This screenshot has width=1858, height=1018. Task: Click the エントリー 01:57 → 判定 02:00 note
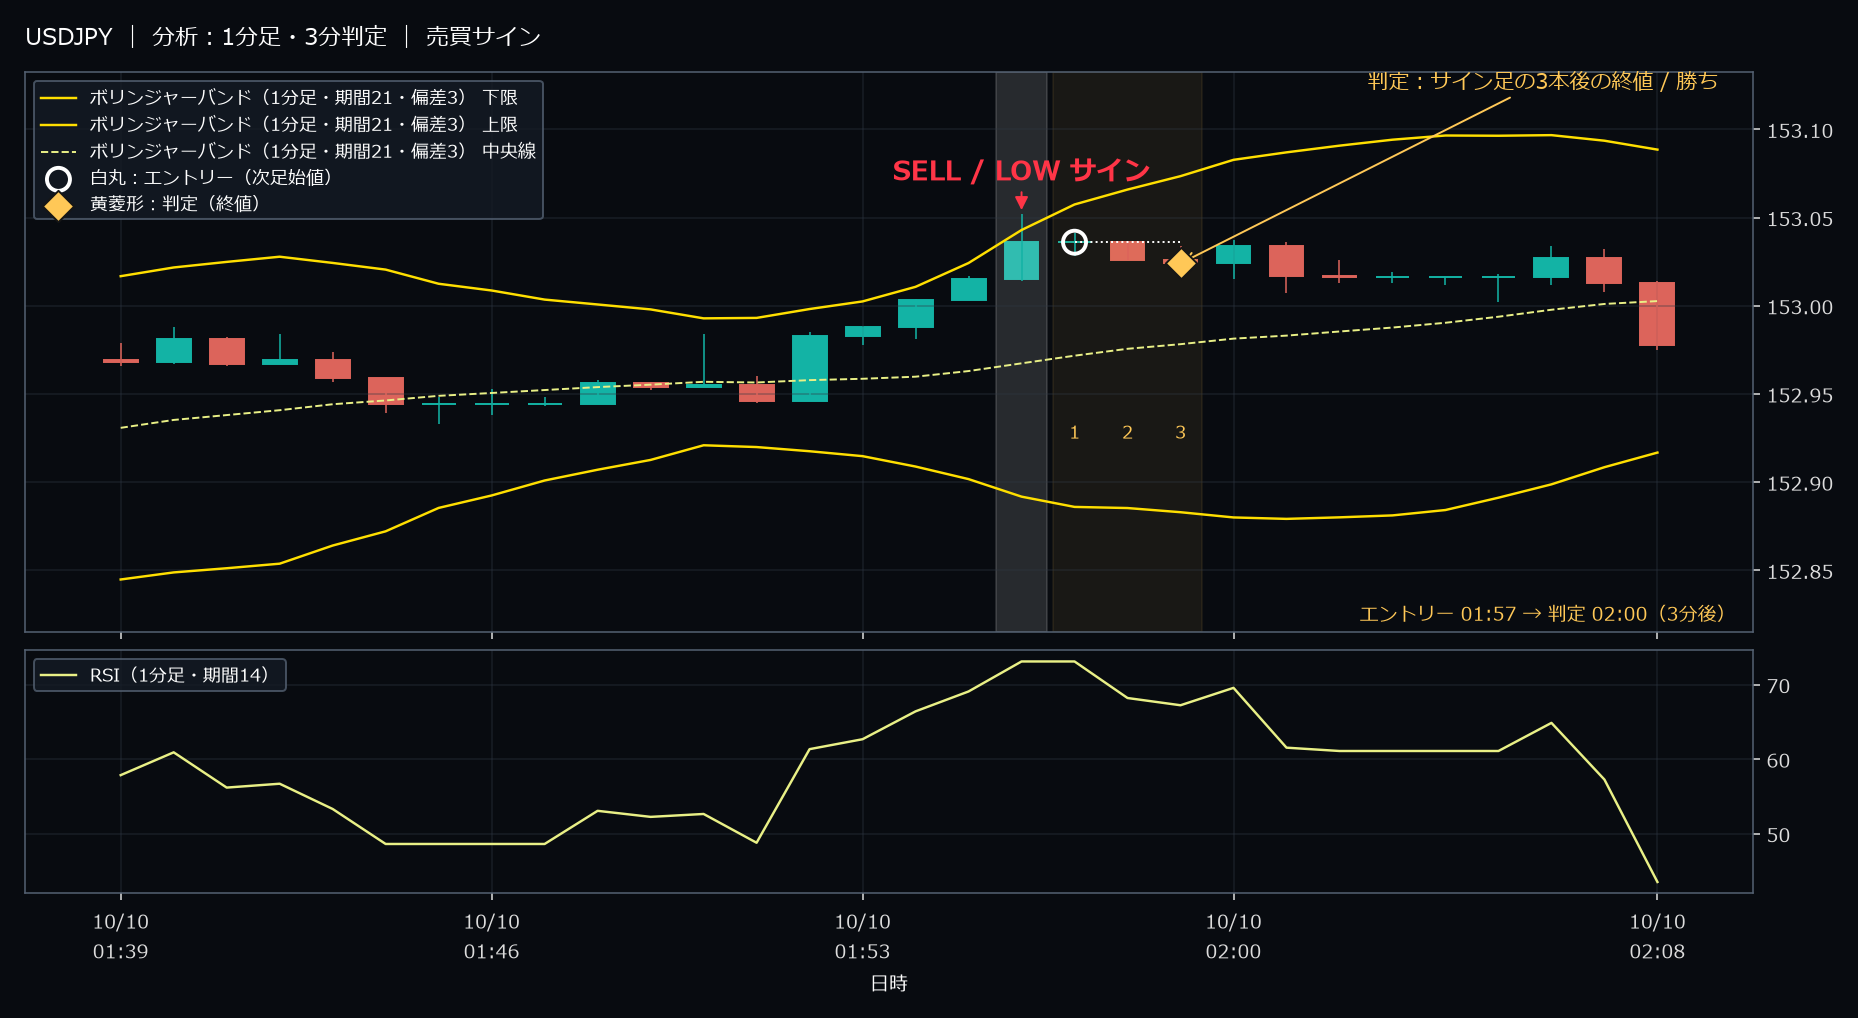click(x=1542, y=614)
